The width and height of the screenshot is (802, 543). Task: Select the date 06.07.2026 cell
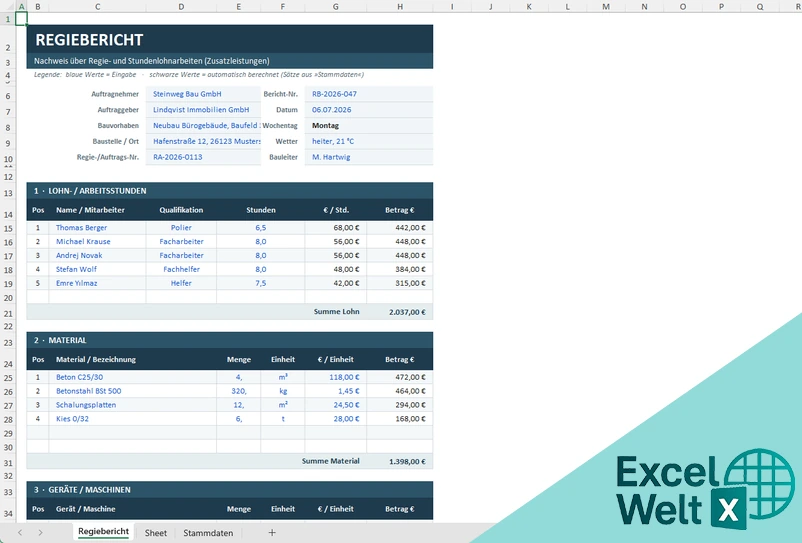pos(369,110)
